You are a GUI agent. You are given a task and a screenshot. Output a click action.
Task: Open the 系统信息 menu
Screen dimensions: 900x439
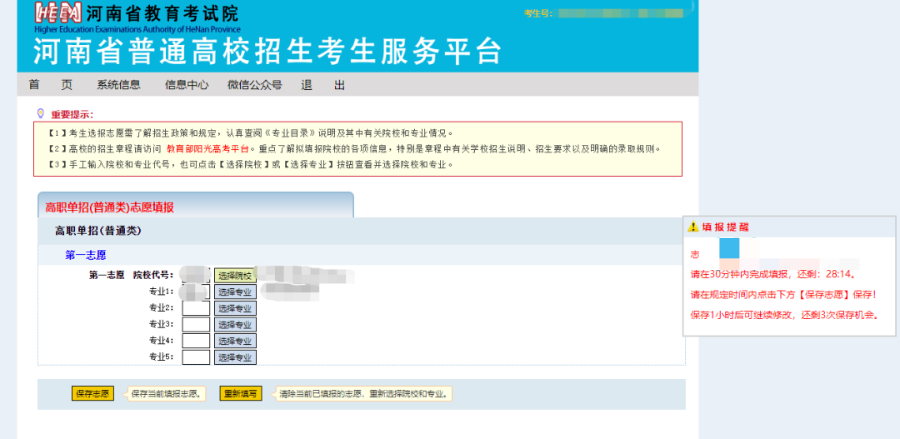(118, 85)
